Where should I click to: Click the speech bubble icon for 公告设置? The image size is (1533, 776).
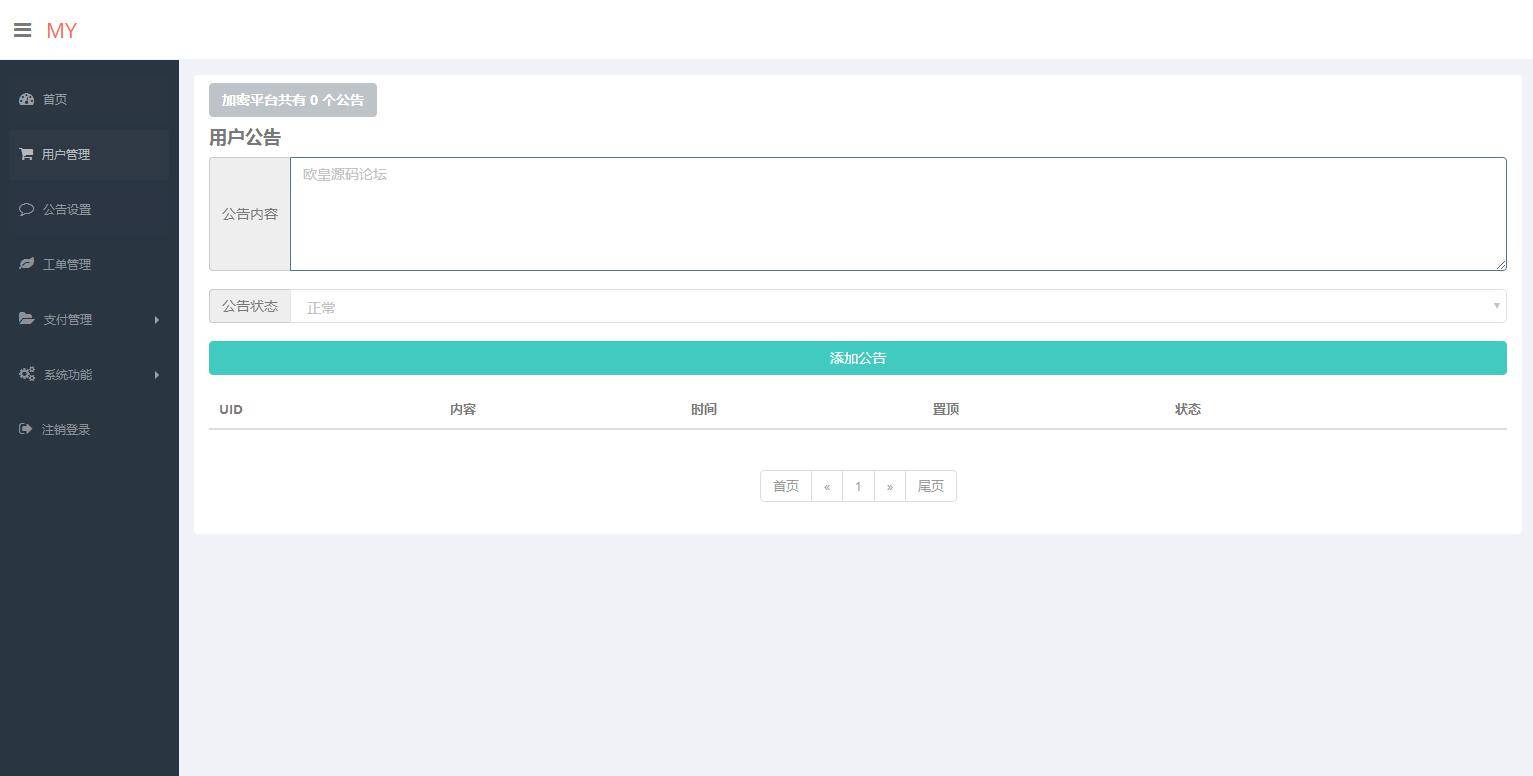[x=26, y=209]
